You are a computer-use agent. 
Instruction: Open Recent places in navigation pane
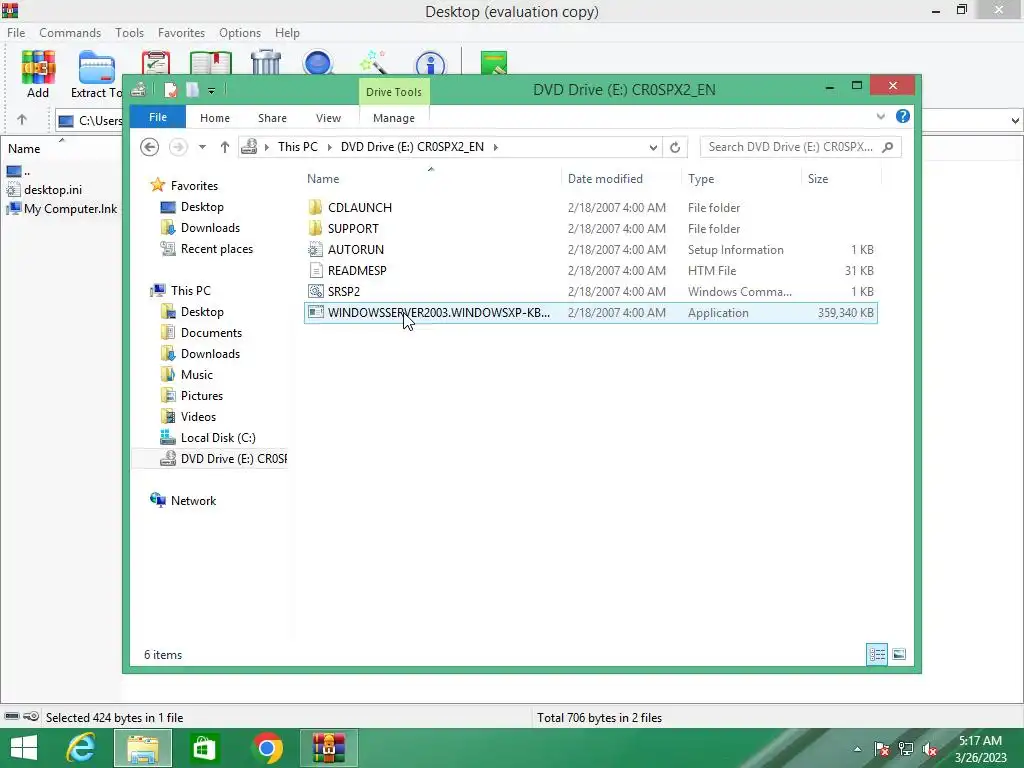click(216, 249)
